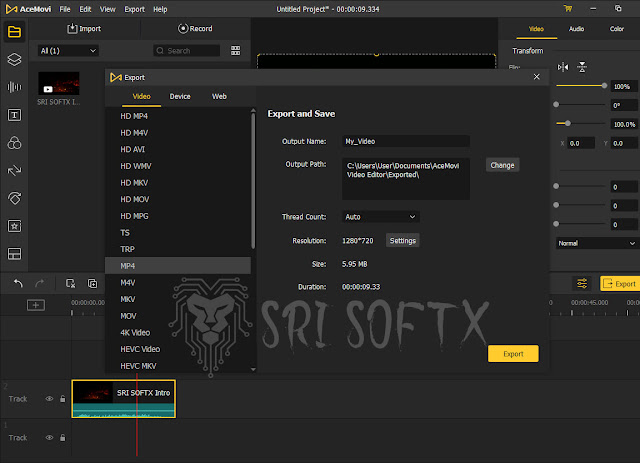This screenshot has height=463, width=640.
Task: Open the Edit menu
Action: coord(85,9)
